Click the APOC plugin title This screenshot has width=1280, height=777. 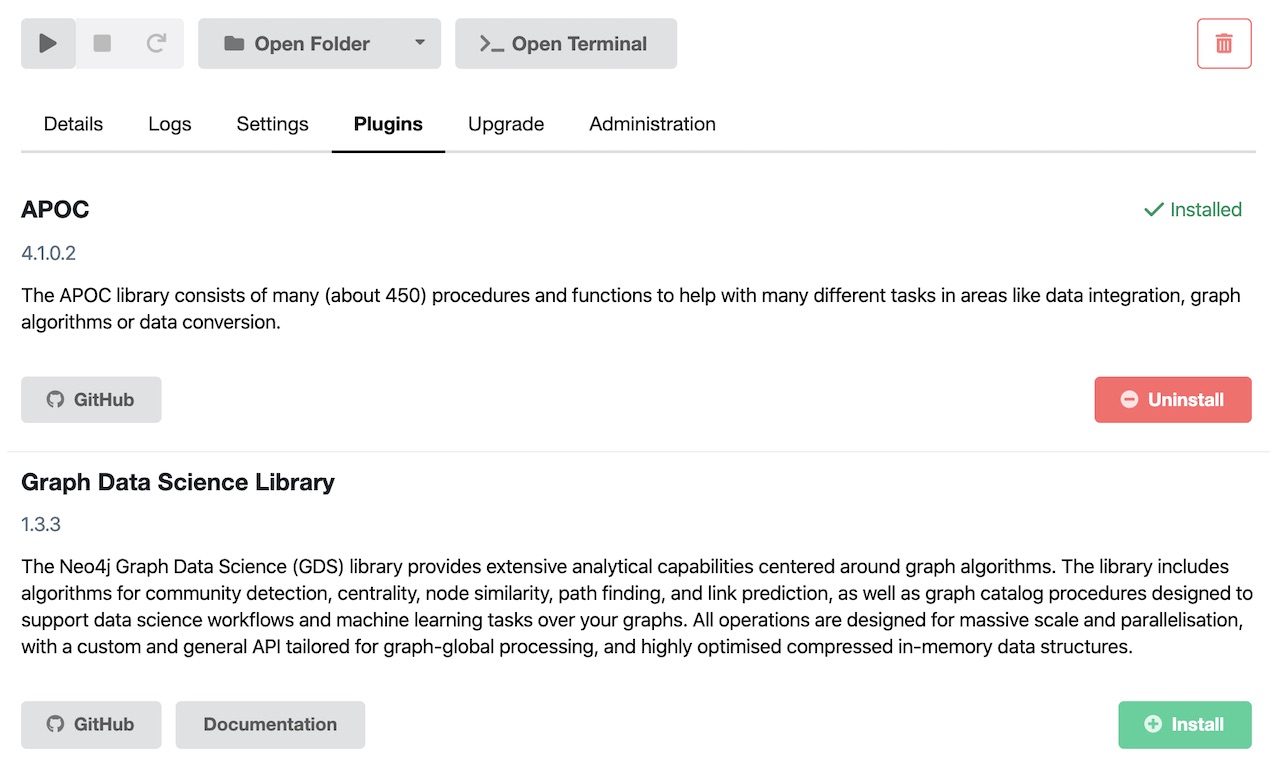click(55, 209)
